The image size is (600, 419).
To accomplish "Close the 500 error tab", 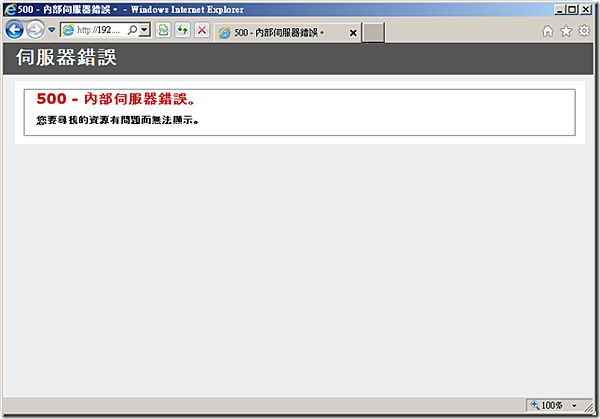I will 353,33.
